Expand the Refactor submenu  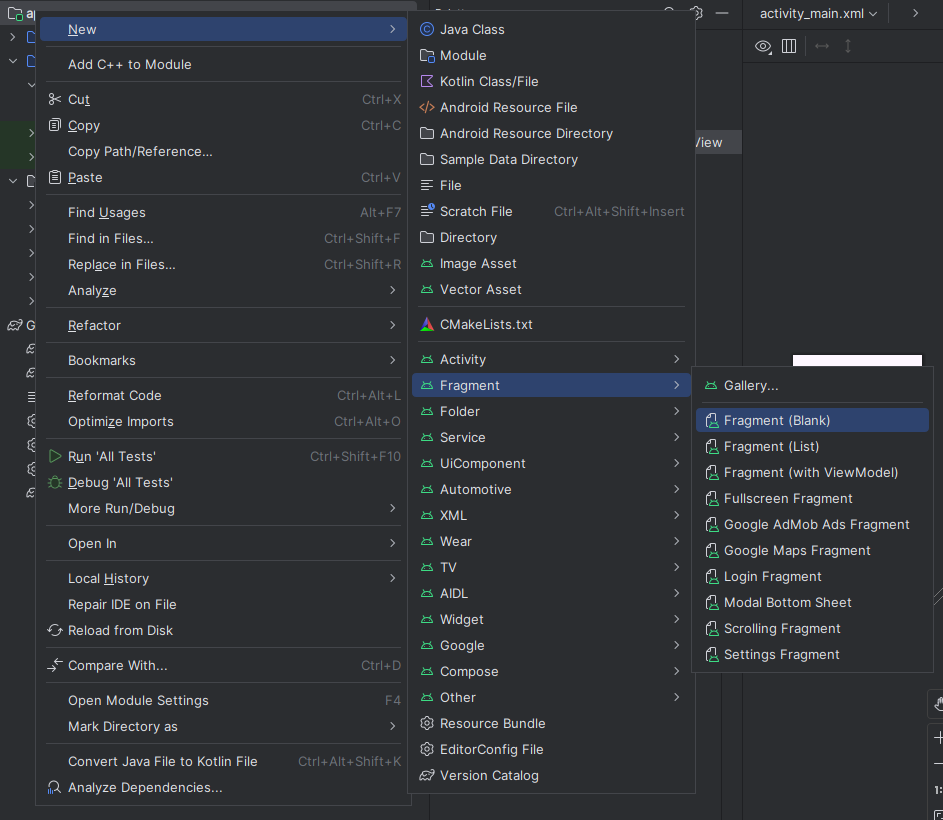(224, 325)
